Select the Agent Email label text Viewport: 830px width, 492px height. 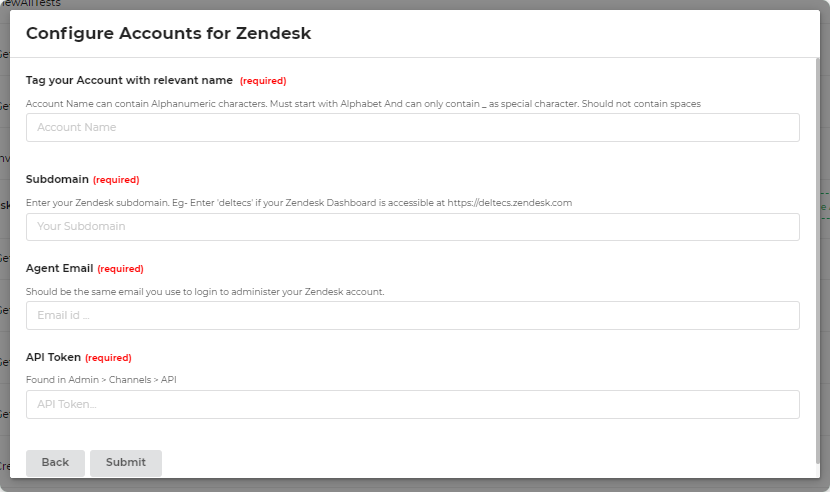pyautogui.click(x=59, y=268)
